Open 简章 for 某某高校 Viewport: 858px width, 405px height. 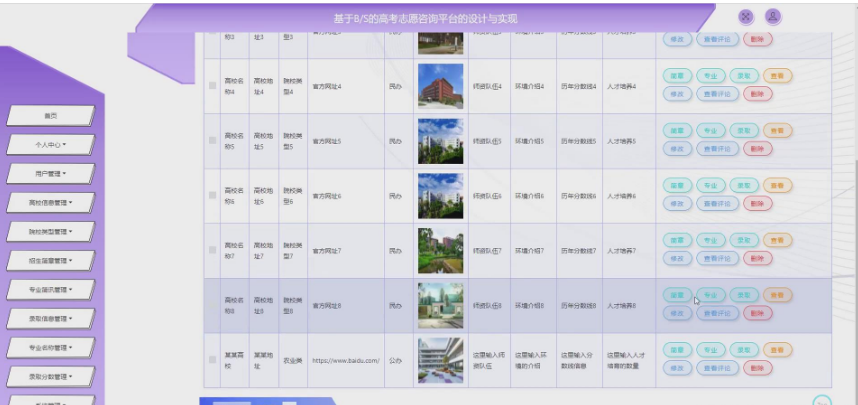click(677, 350)
